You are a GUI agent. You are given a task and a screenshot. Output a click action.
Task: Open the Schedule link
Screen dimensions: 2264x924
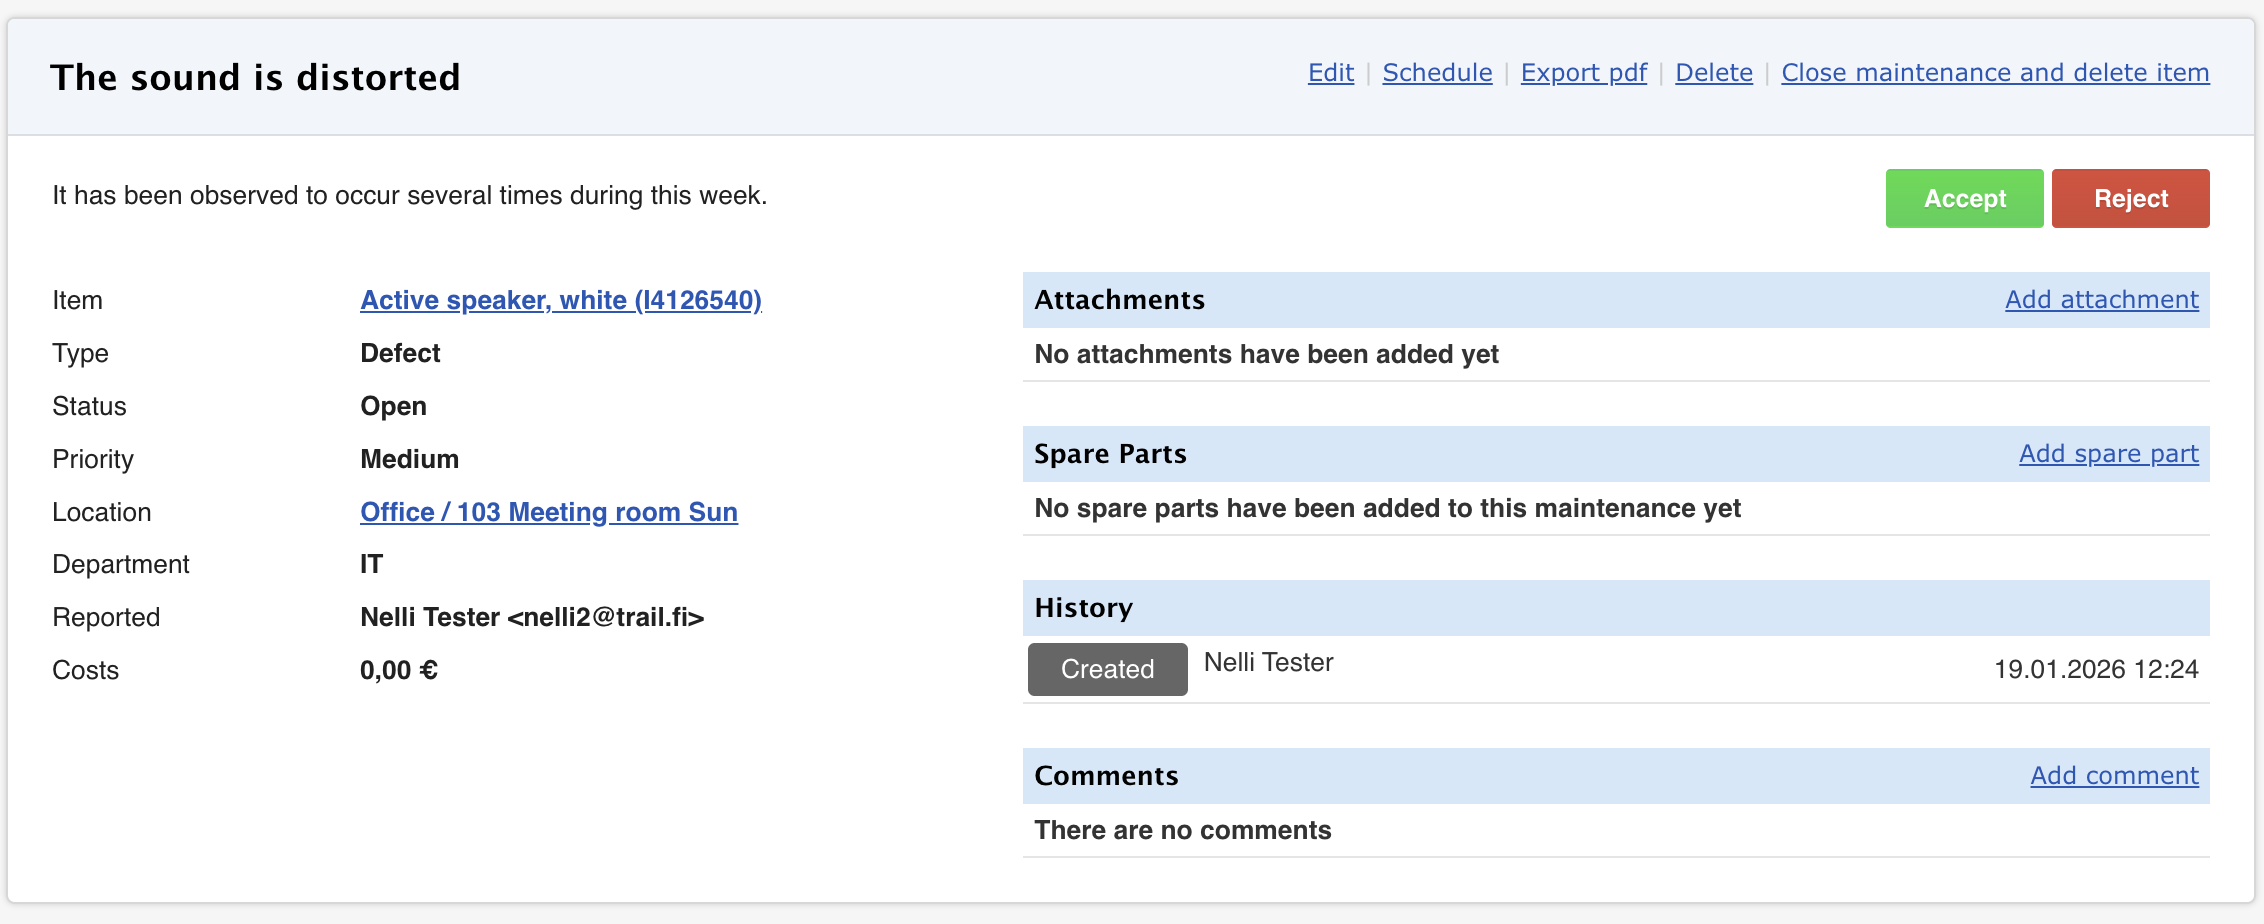1437,73
